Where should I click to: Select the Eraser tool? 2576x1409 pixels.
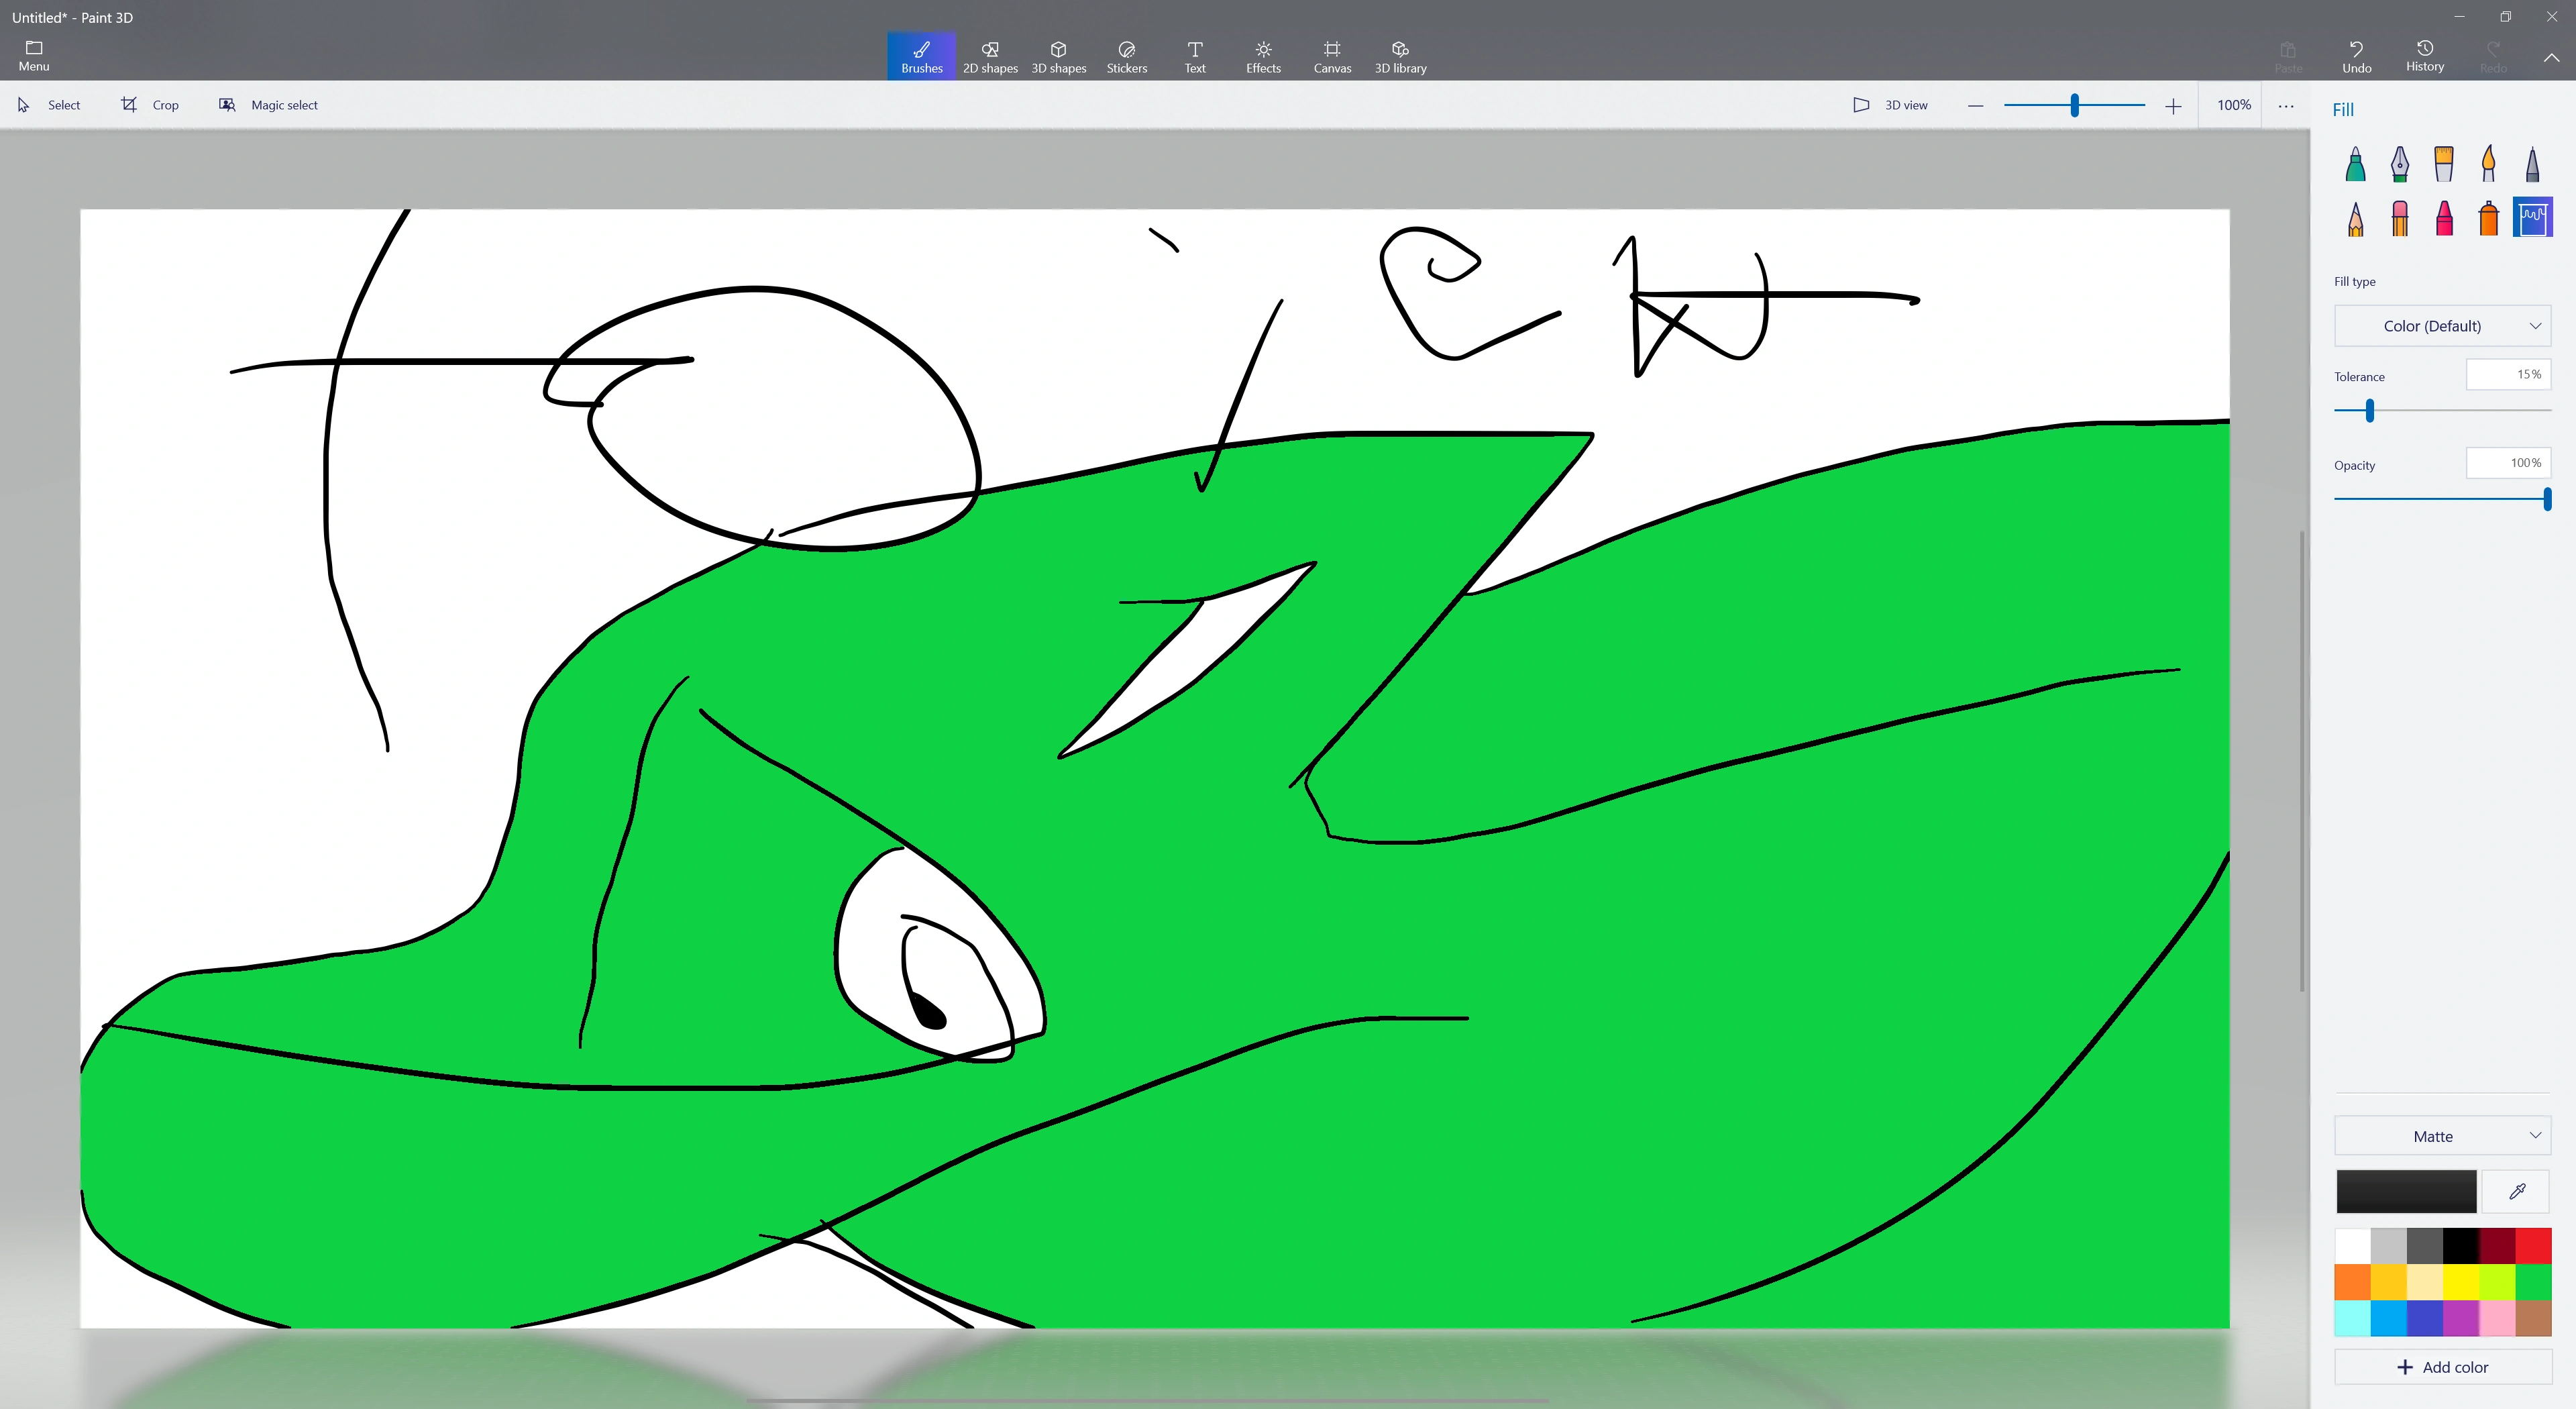click(2399, 218)
